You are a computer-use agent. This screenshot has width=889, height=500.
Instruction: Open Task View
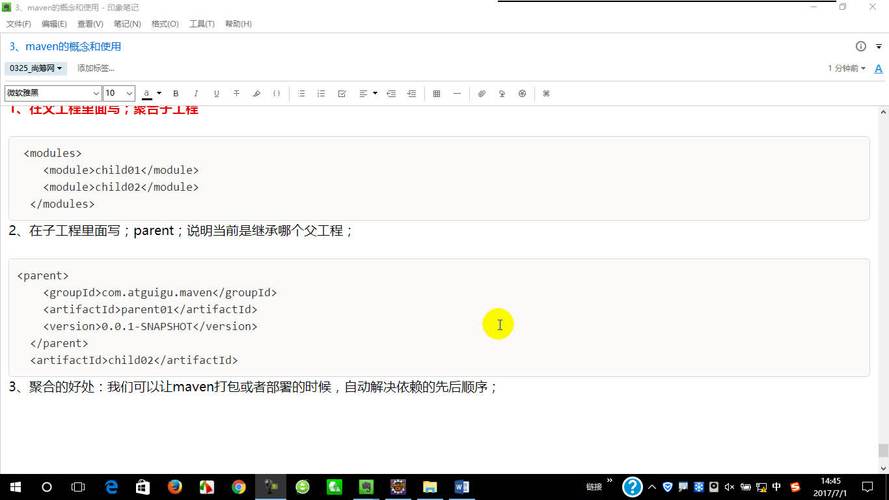point(78,487)
